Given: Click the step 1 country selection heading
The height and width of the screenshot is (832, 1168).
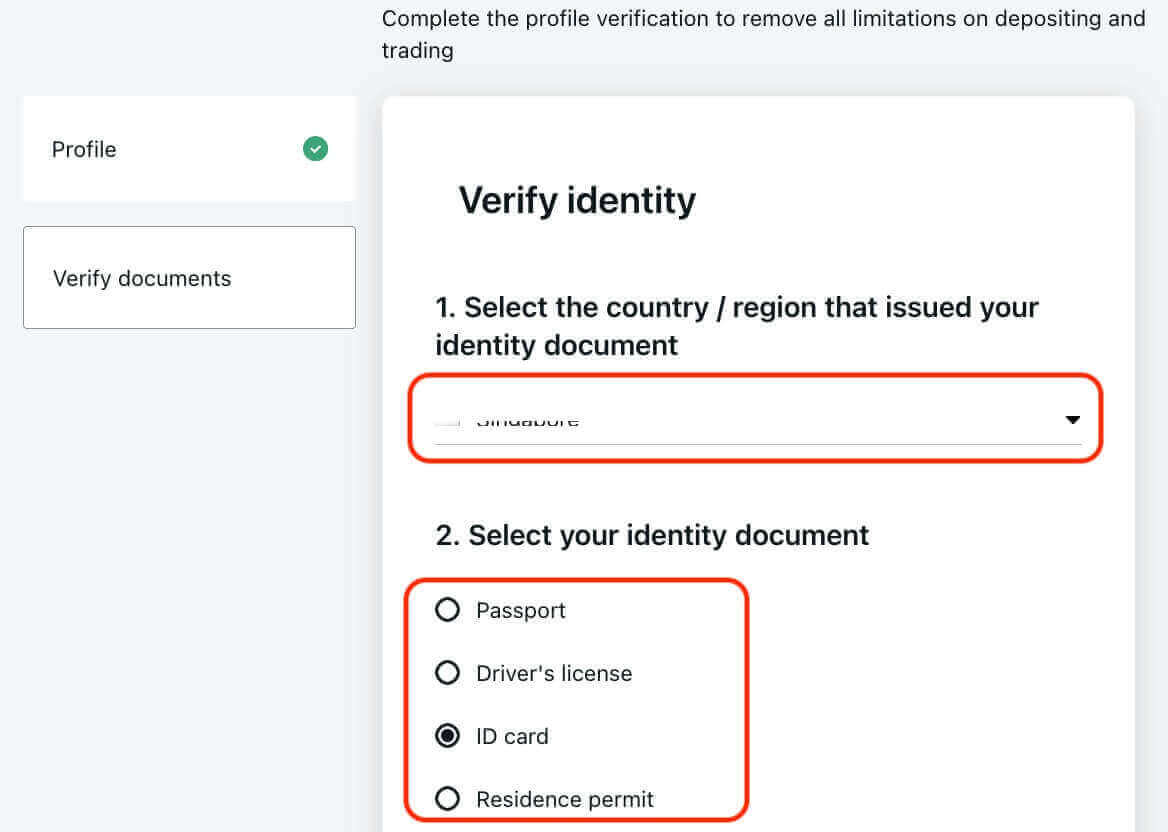Looking at the screenshot, I should pyautogui.click(x=737, y=326).
